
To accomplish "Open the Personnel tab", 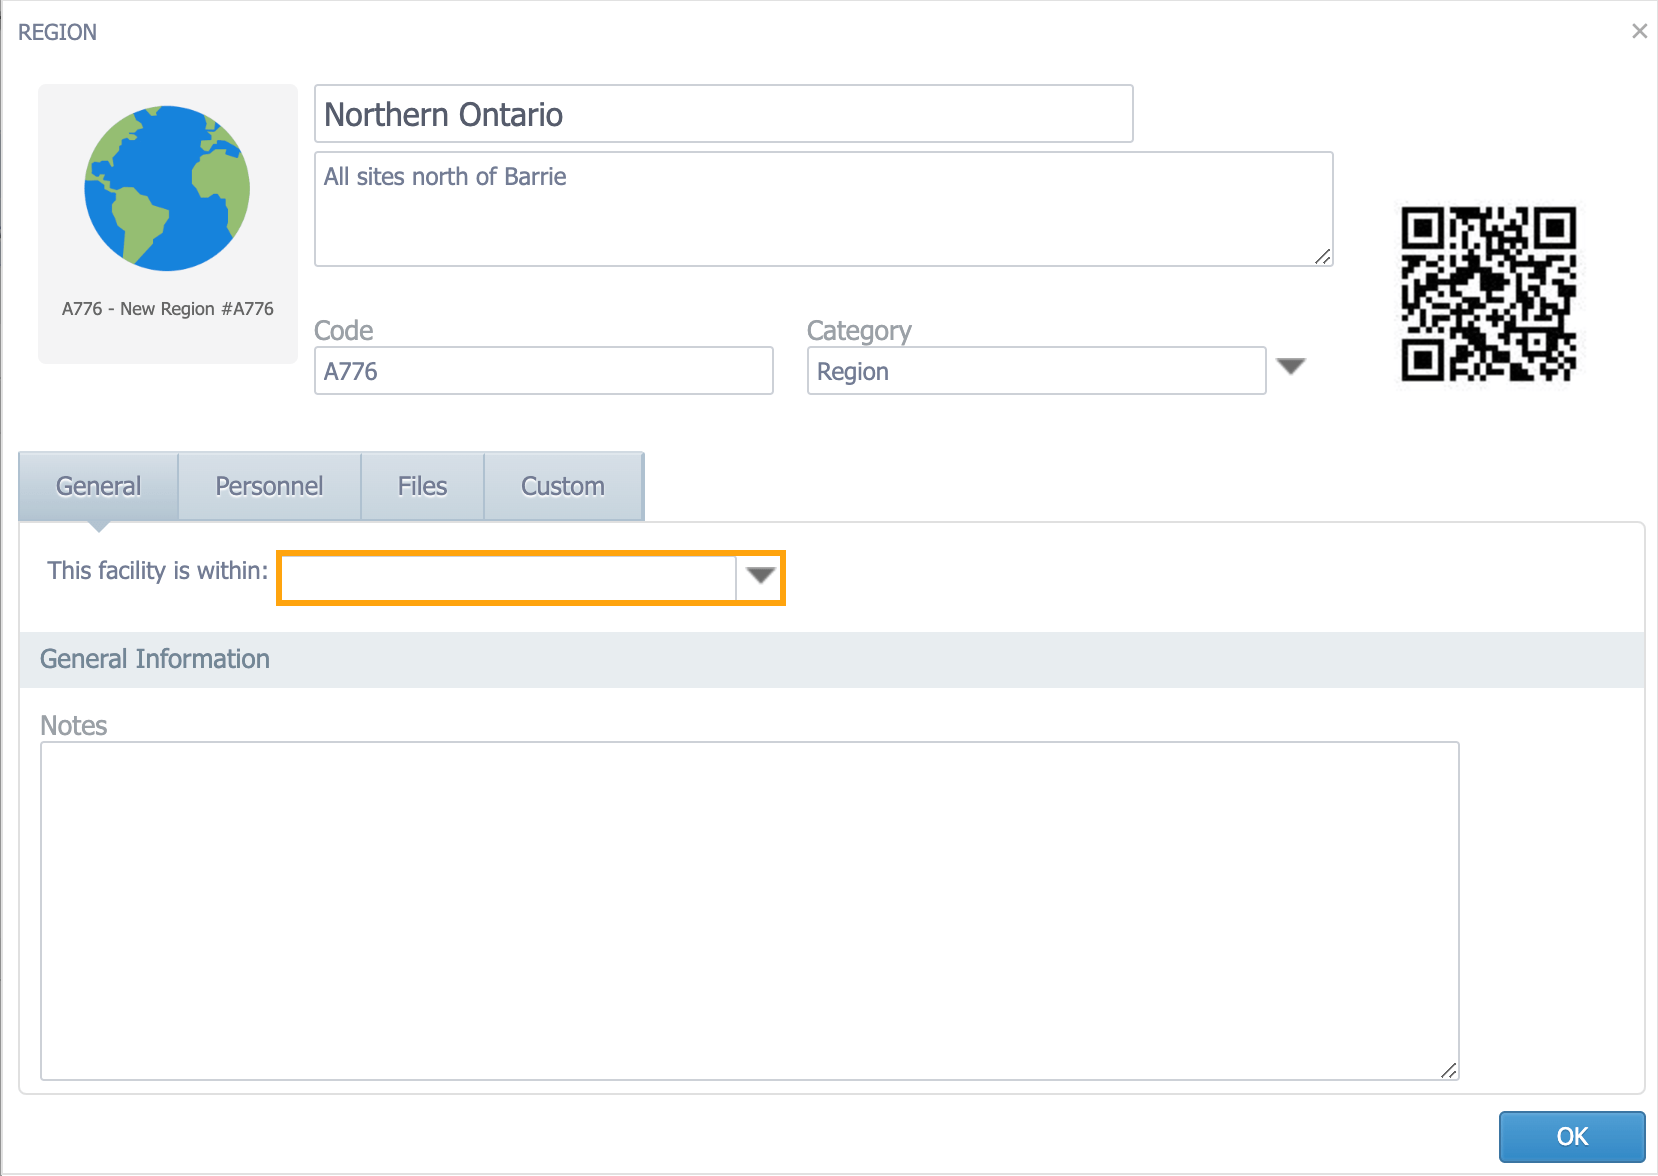I will [x=269, y=486].
